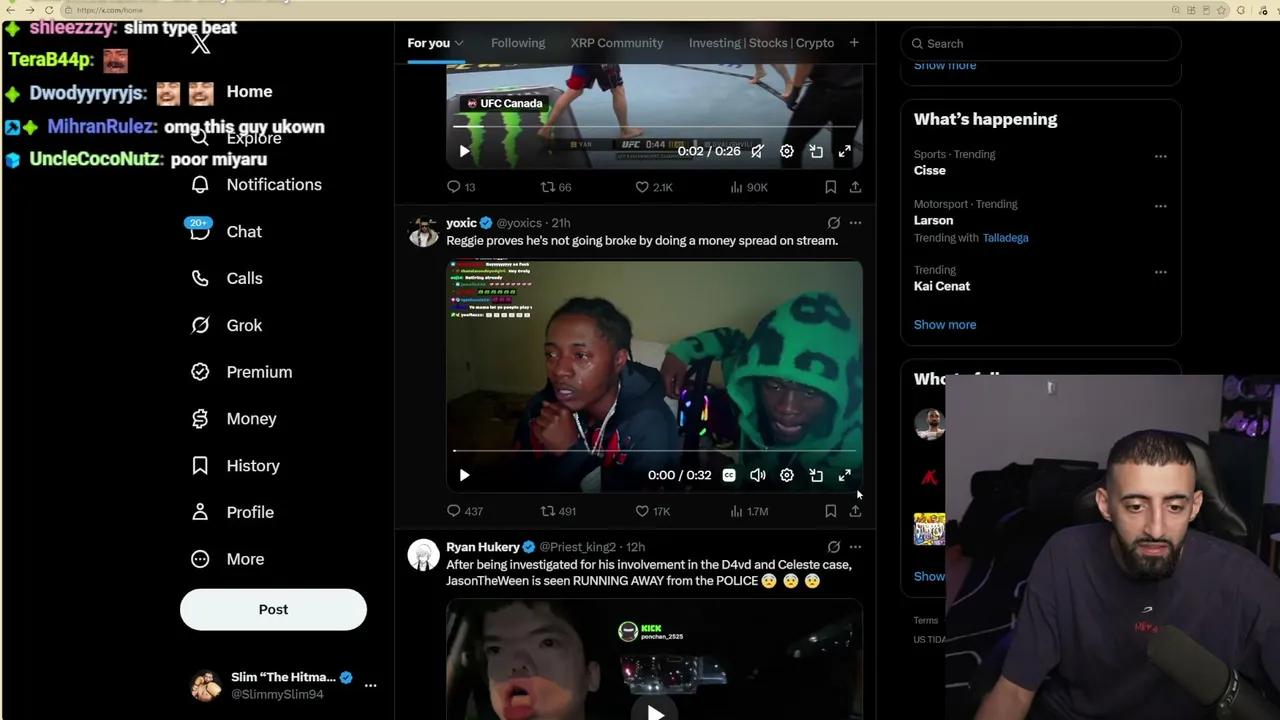
Task: Open the More menu in sidebar
Action: pyautogui.click(x=228, y=559)
